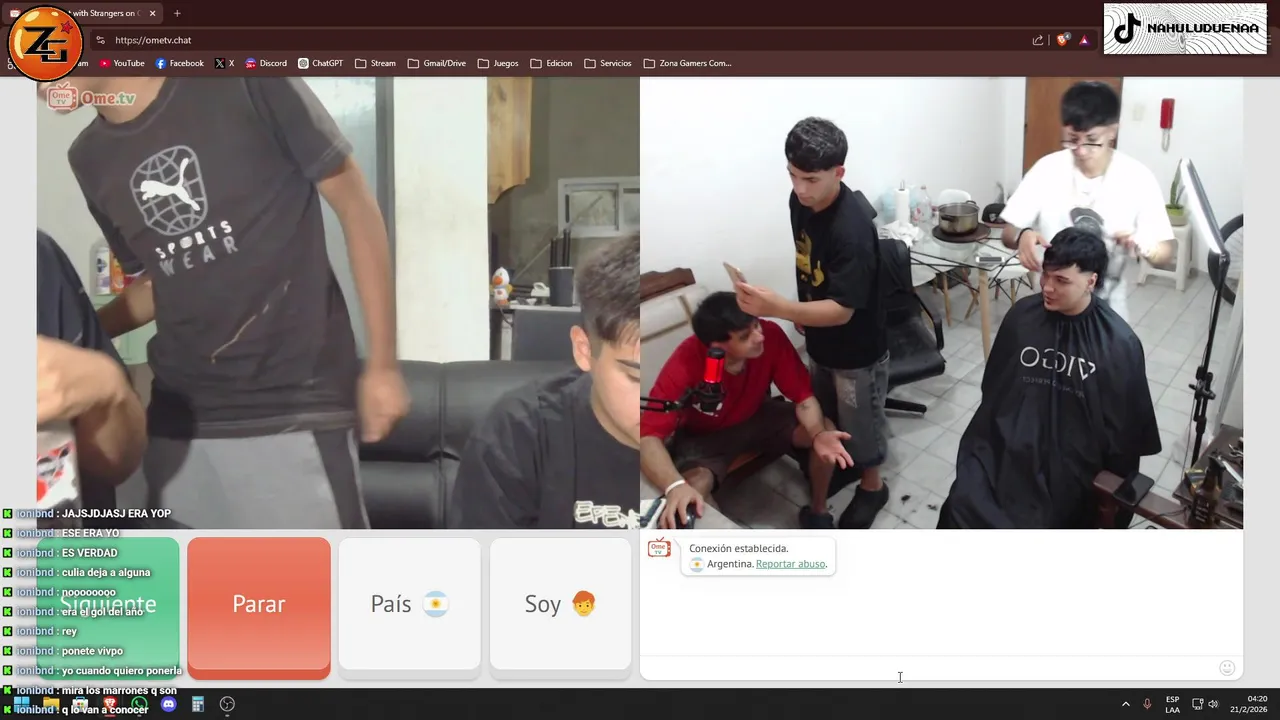Open File Explorer from the taskbar
This screenshot has height=720, width=1280.
50,704
